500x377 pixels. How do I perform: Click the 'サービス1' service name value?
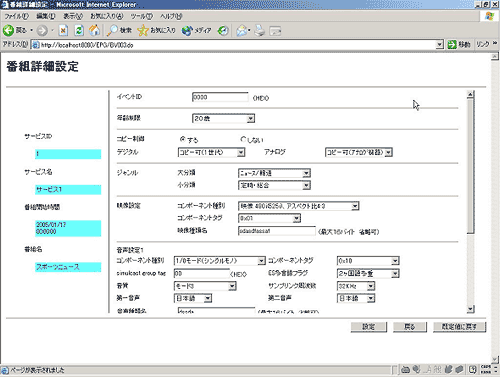click(x=68, y=189)
